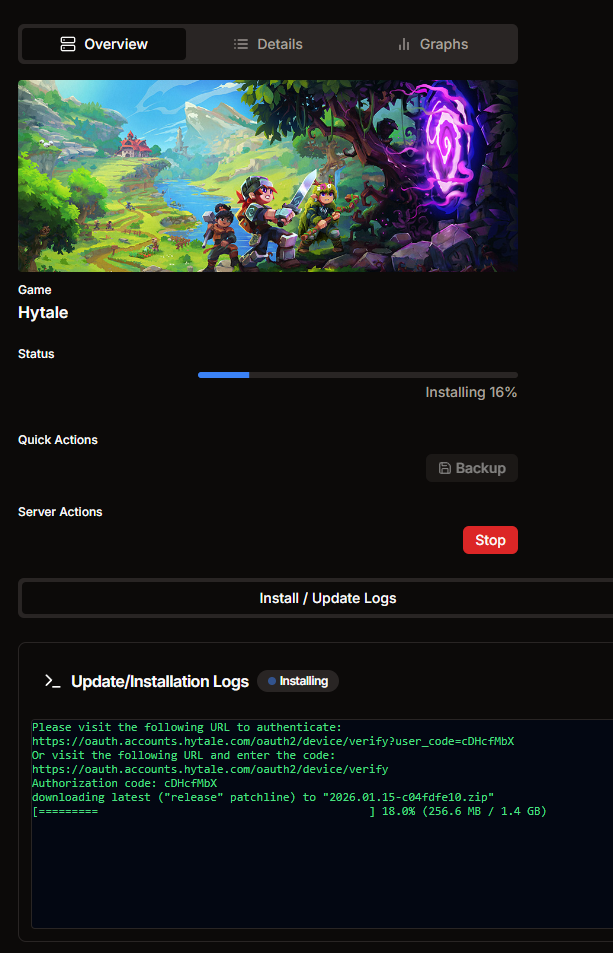Image resolution: width=613 pixels, height=953 pixels.
Task: Click the "Please visit the following URL" line
Action: tap(187, 727)
